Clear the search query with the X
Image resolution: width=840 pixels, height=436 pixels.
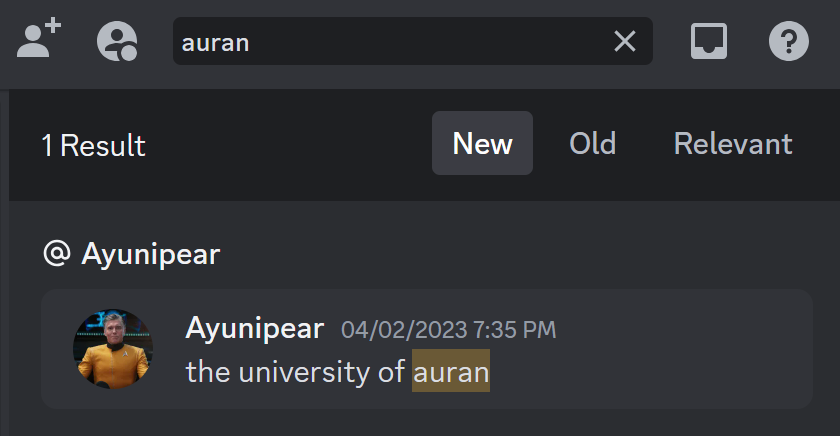624,41
